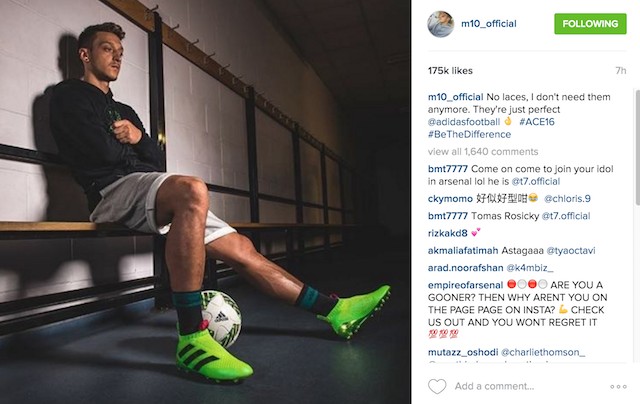This screenshot has height=404, width=640.
Task: Open m10_official username in header
Action: [x=489, y=24]
